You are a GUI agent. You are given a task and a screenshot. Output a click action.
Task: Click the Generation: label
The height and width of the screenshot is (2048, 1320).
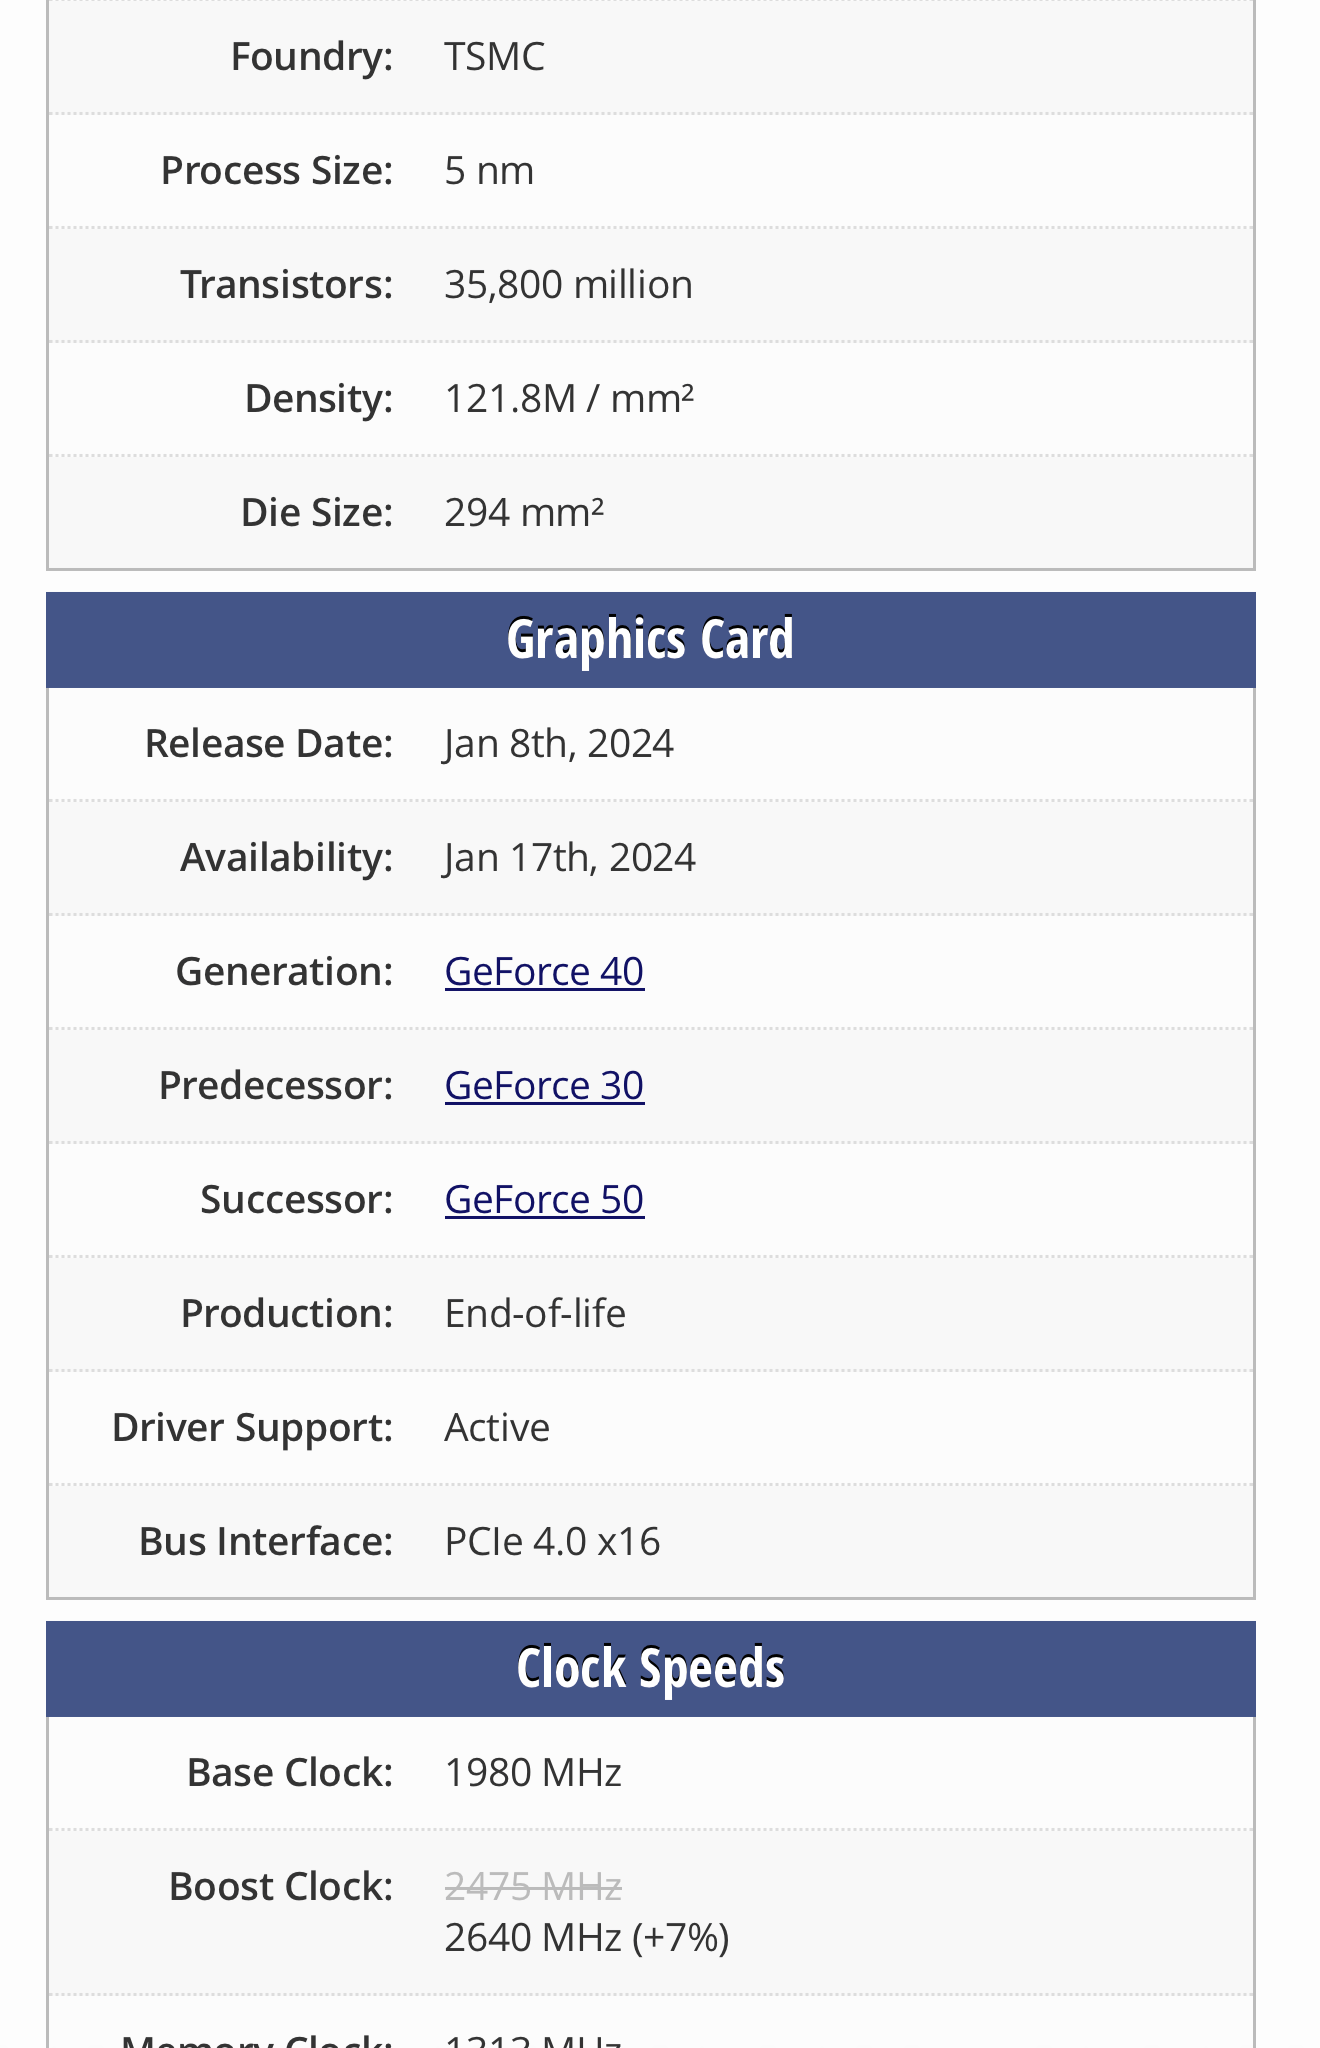(284, 971)
